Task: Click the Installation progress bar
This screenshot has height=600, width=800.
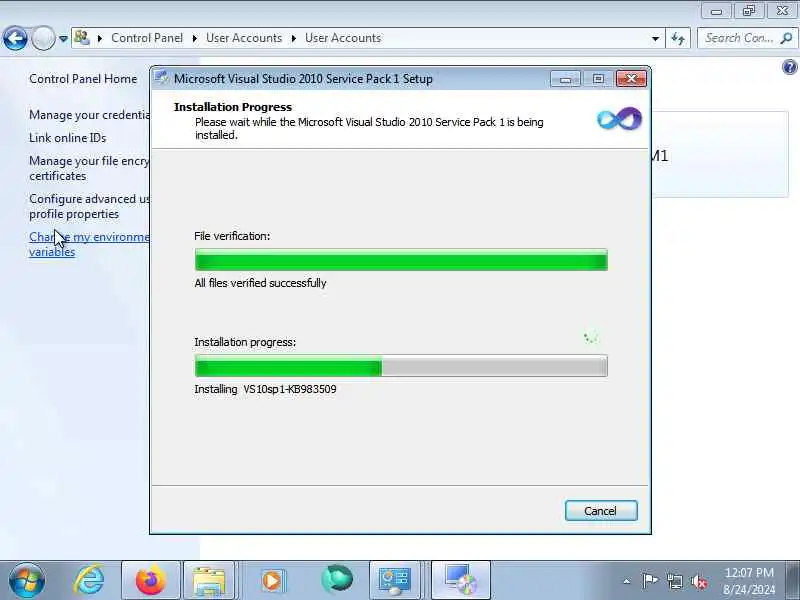Action: pos(401,366)
